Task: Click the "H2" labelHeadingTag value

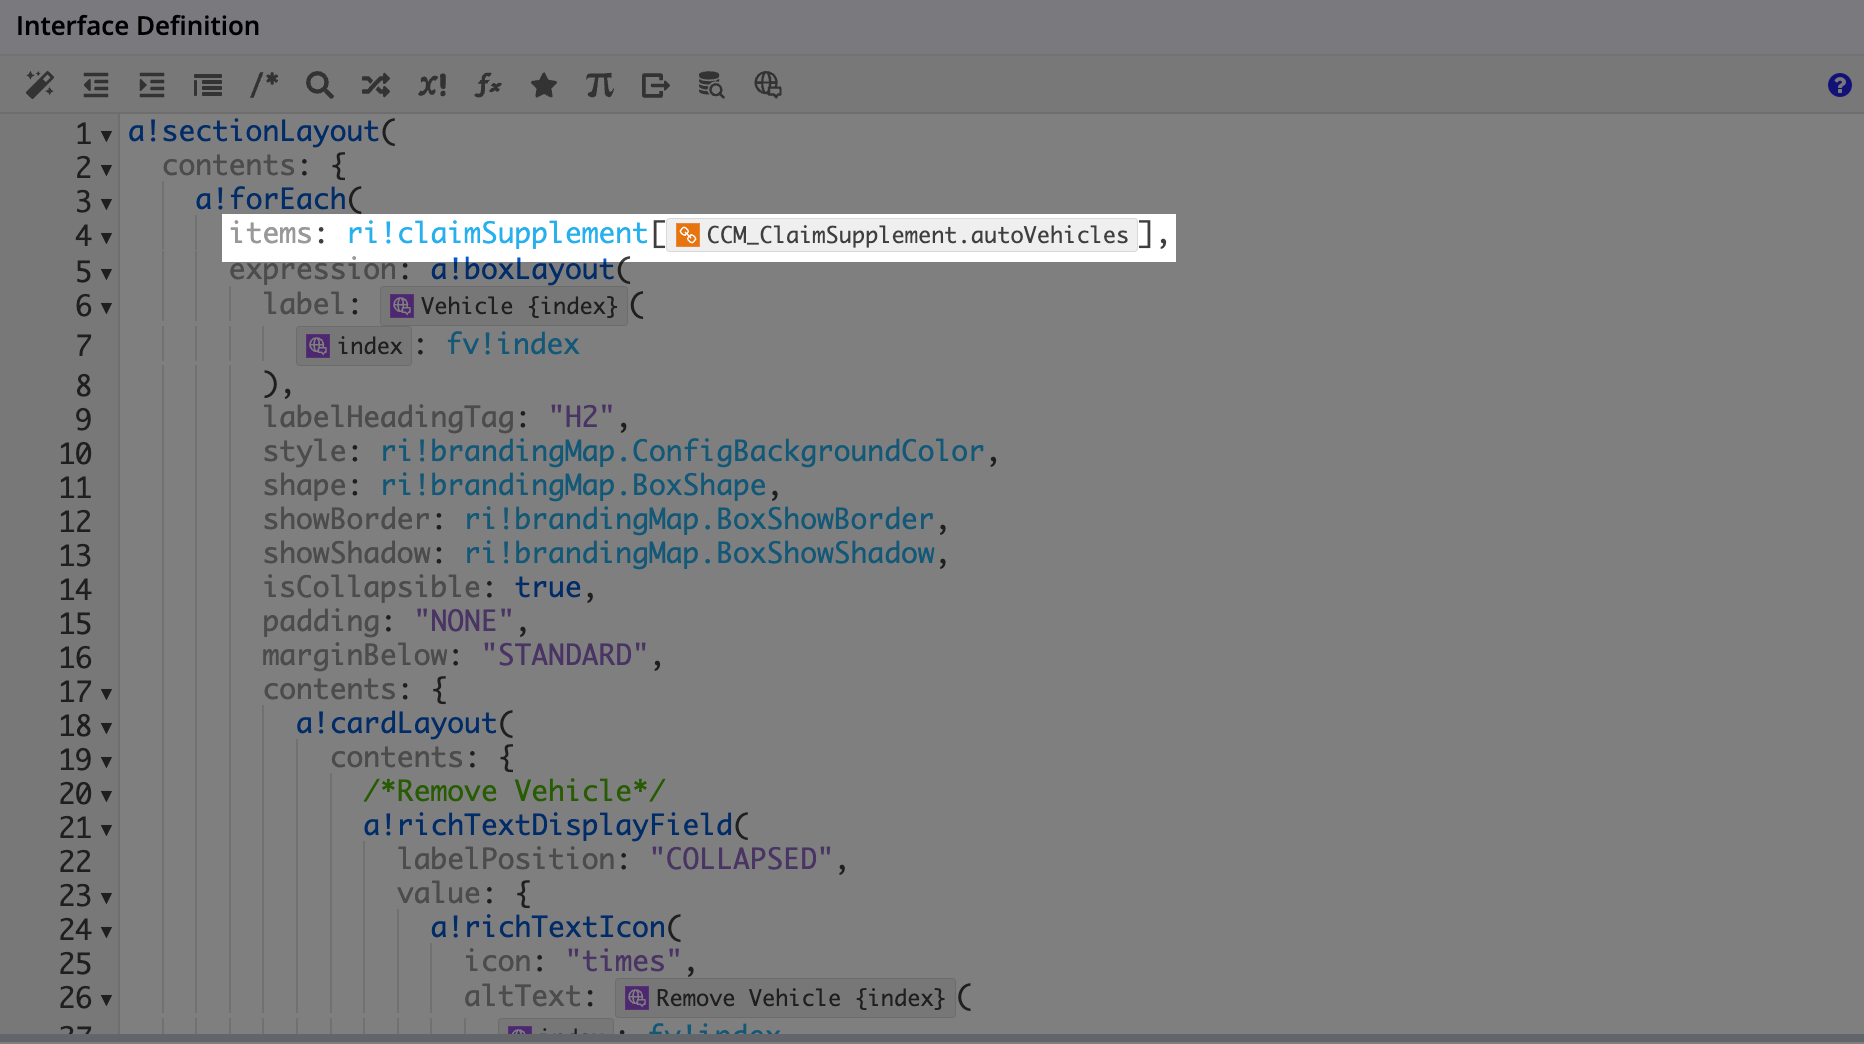Action: coord(581,417)
